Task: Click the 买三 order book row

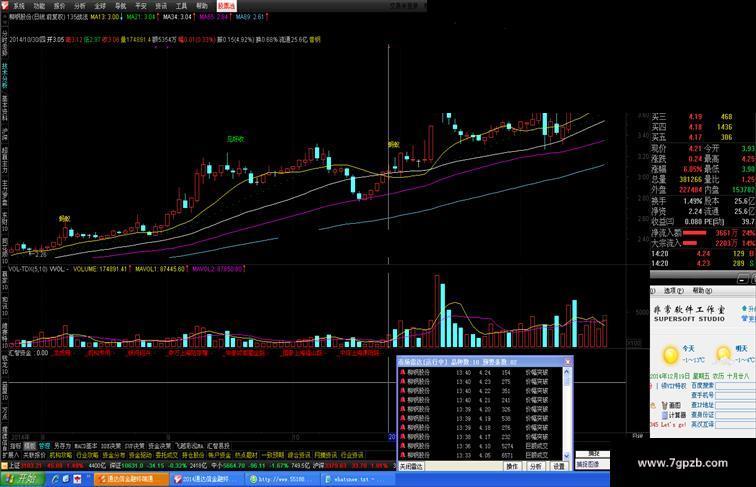Action: coord(692,117)
